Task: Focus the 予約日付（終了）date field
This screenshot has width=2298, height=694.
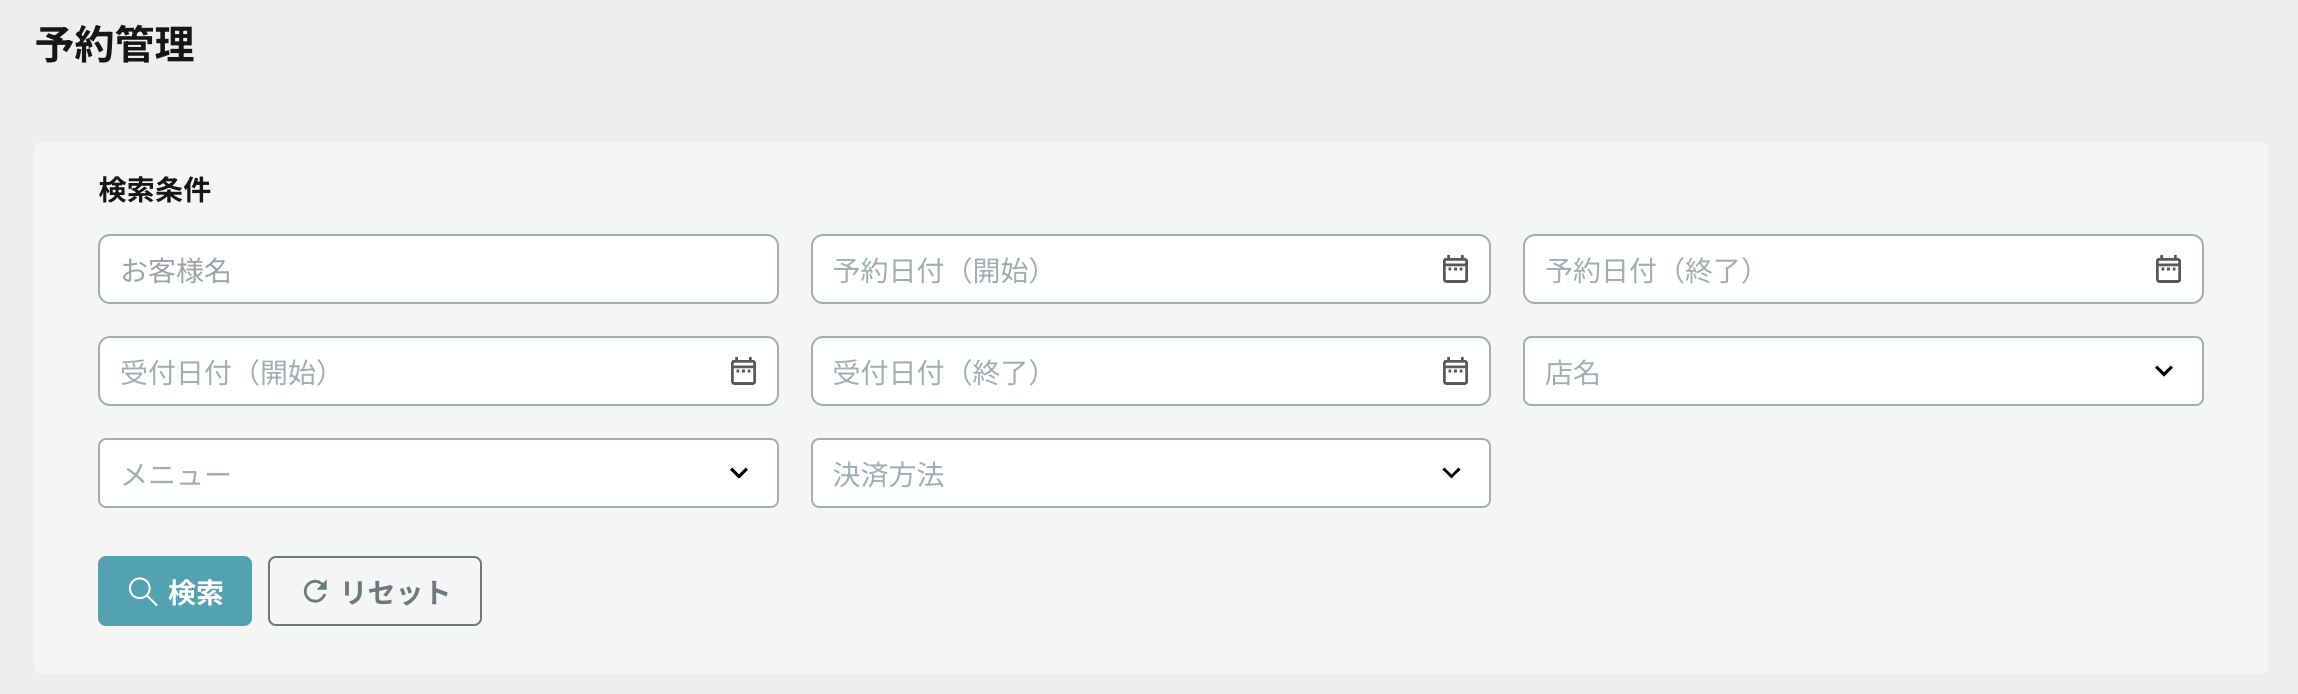Action: 1863,269
